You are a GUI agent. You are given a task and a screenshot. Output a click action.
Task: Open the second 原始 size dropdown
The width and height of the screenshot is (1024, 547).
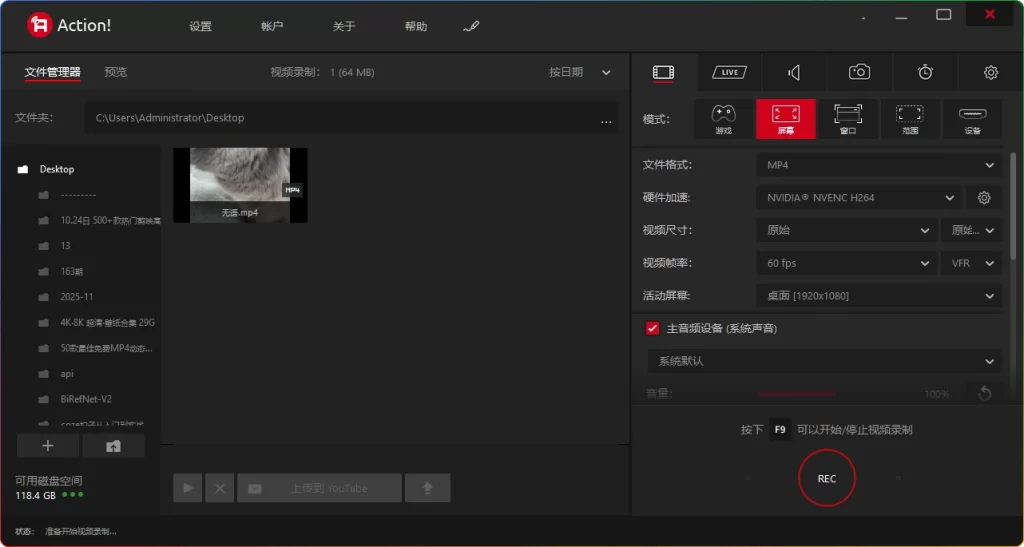tap(971, 230)
